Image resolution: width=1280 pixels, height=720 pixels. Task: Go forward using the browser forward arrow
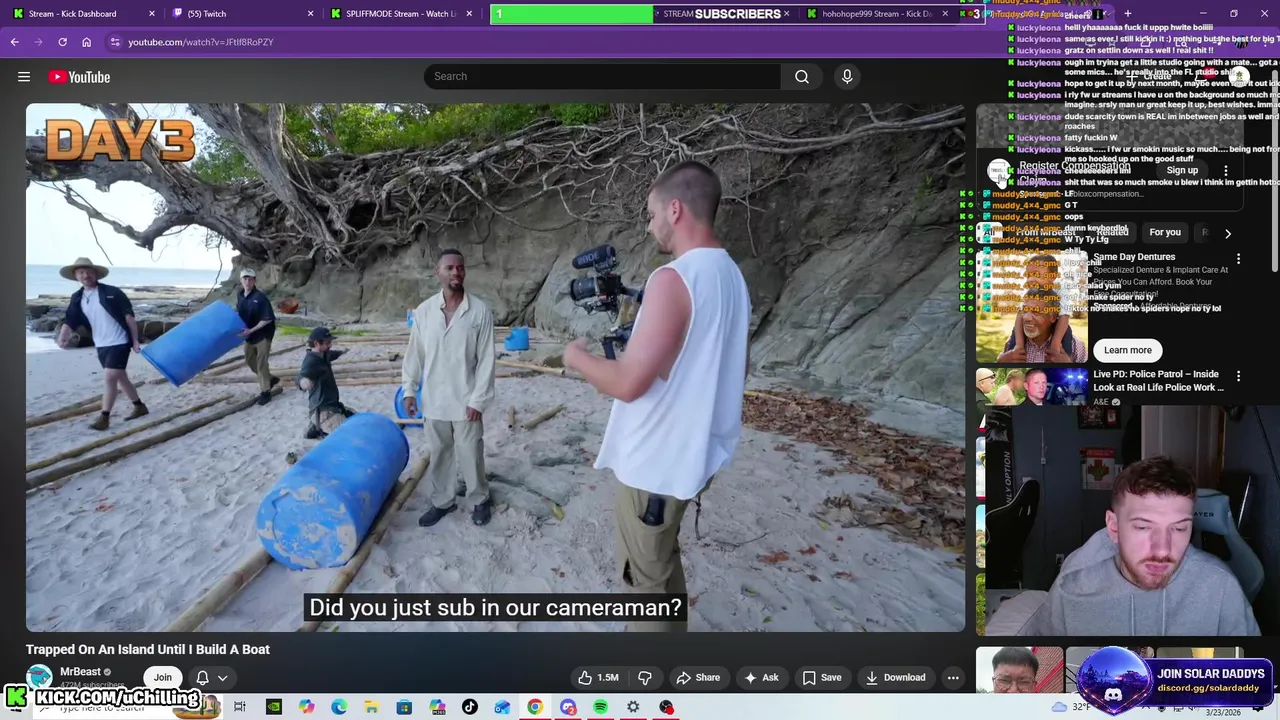38,42
